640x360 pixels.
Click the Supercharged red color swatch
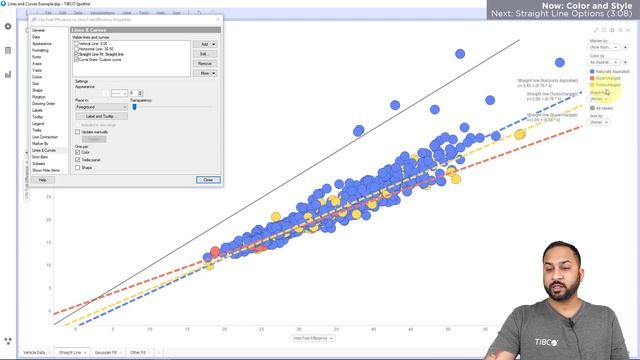(592, 78)
